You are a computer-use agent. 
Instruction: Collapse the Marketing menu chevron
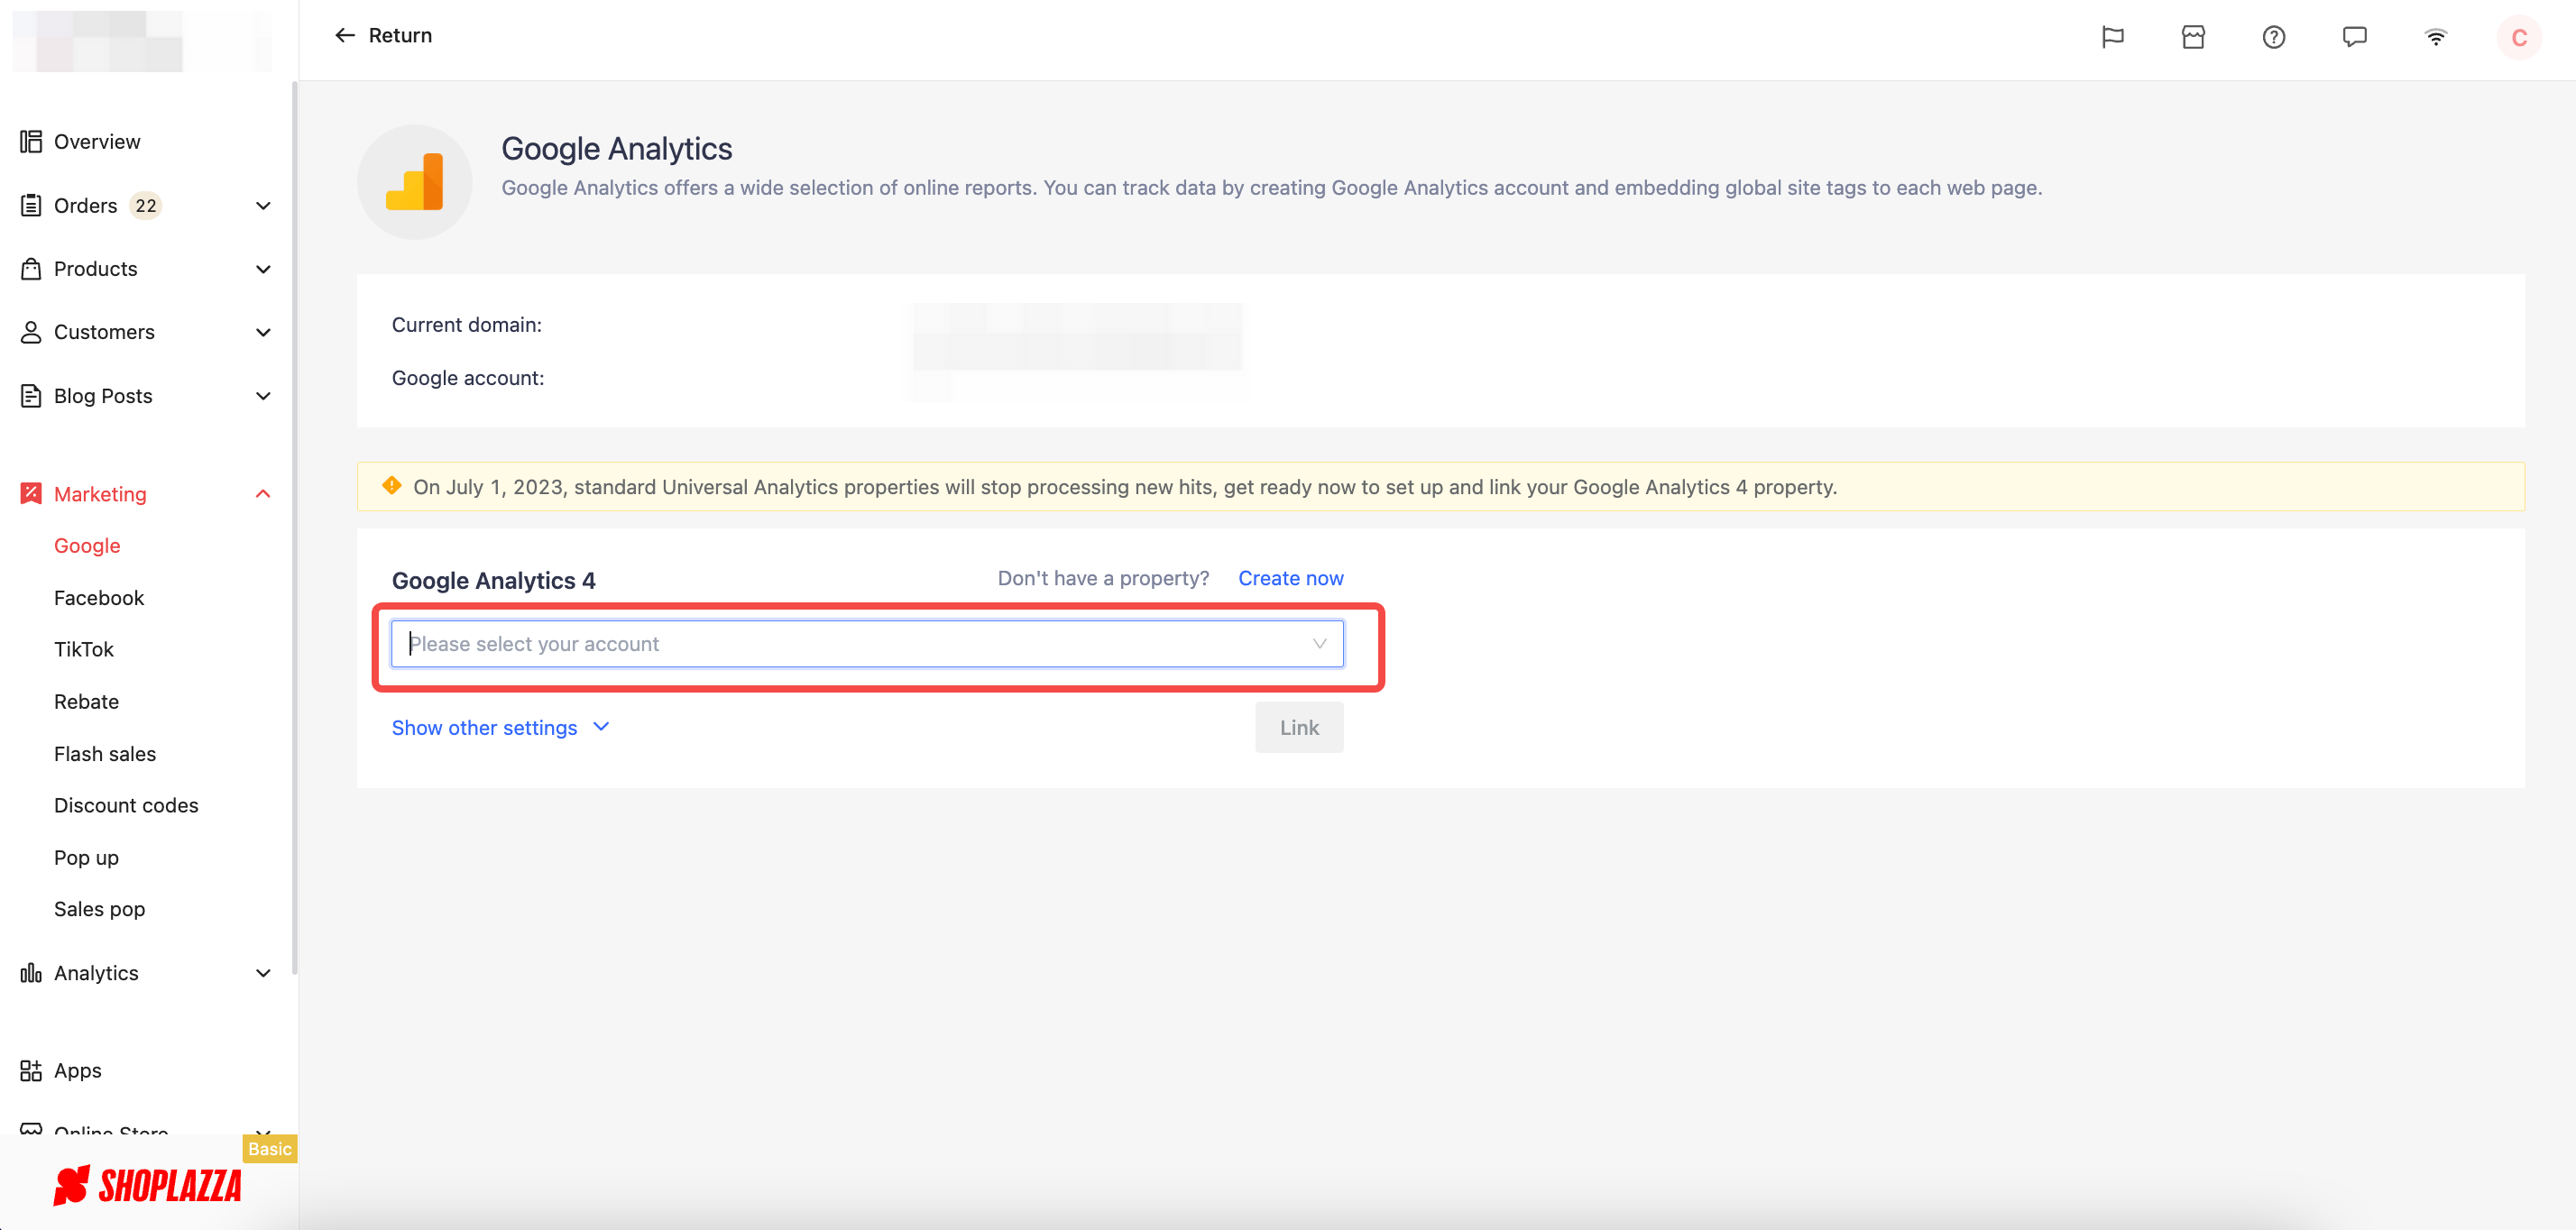[263, 493]
